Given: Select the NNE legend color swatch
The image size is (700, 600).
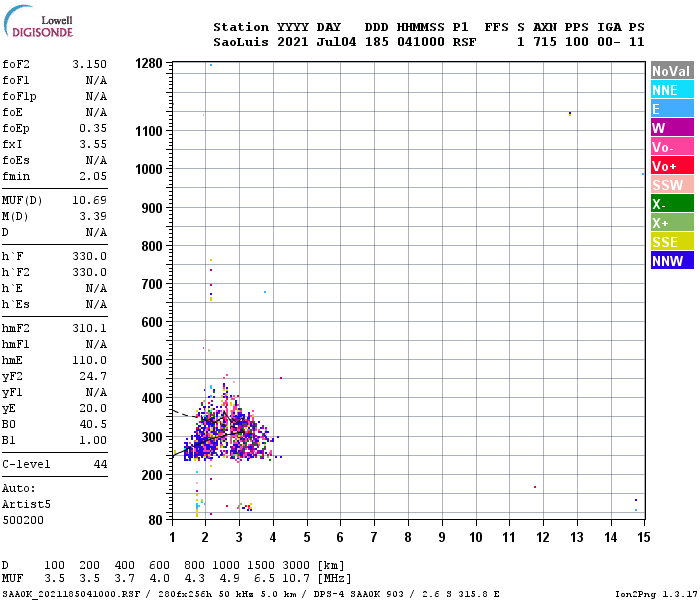Looking at the screenshot, I should (x=672, y=90).
